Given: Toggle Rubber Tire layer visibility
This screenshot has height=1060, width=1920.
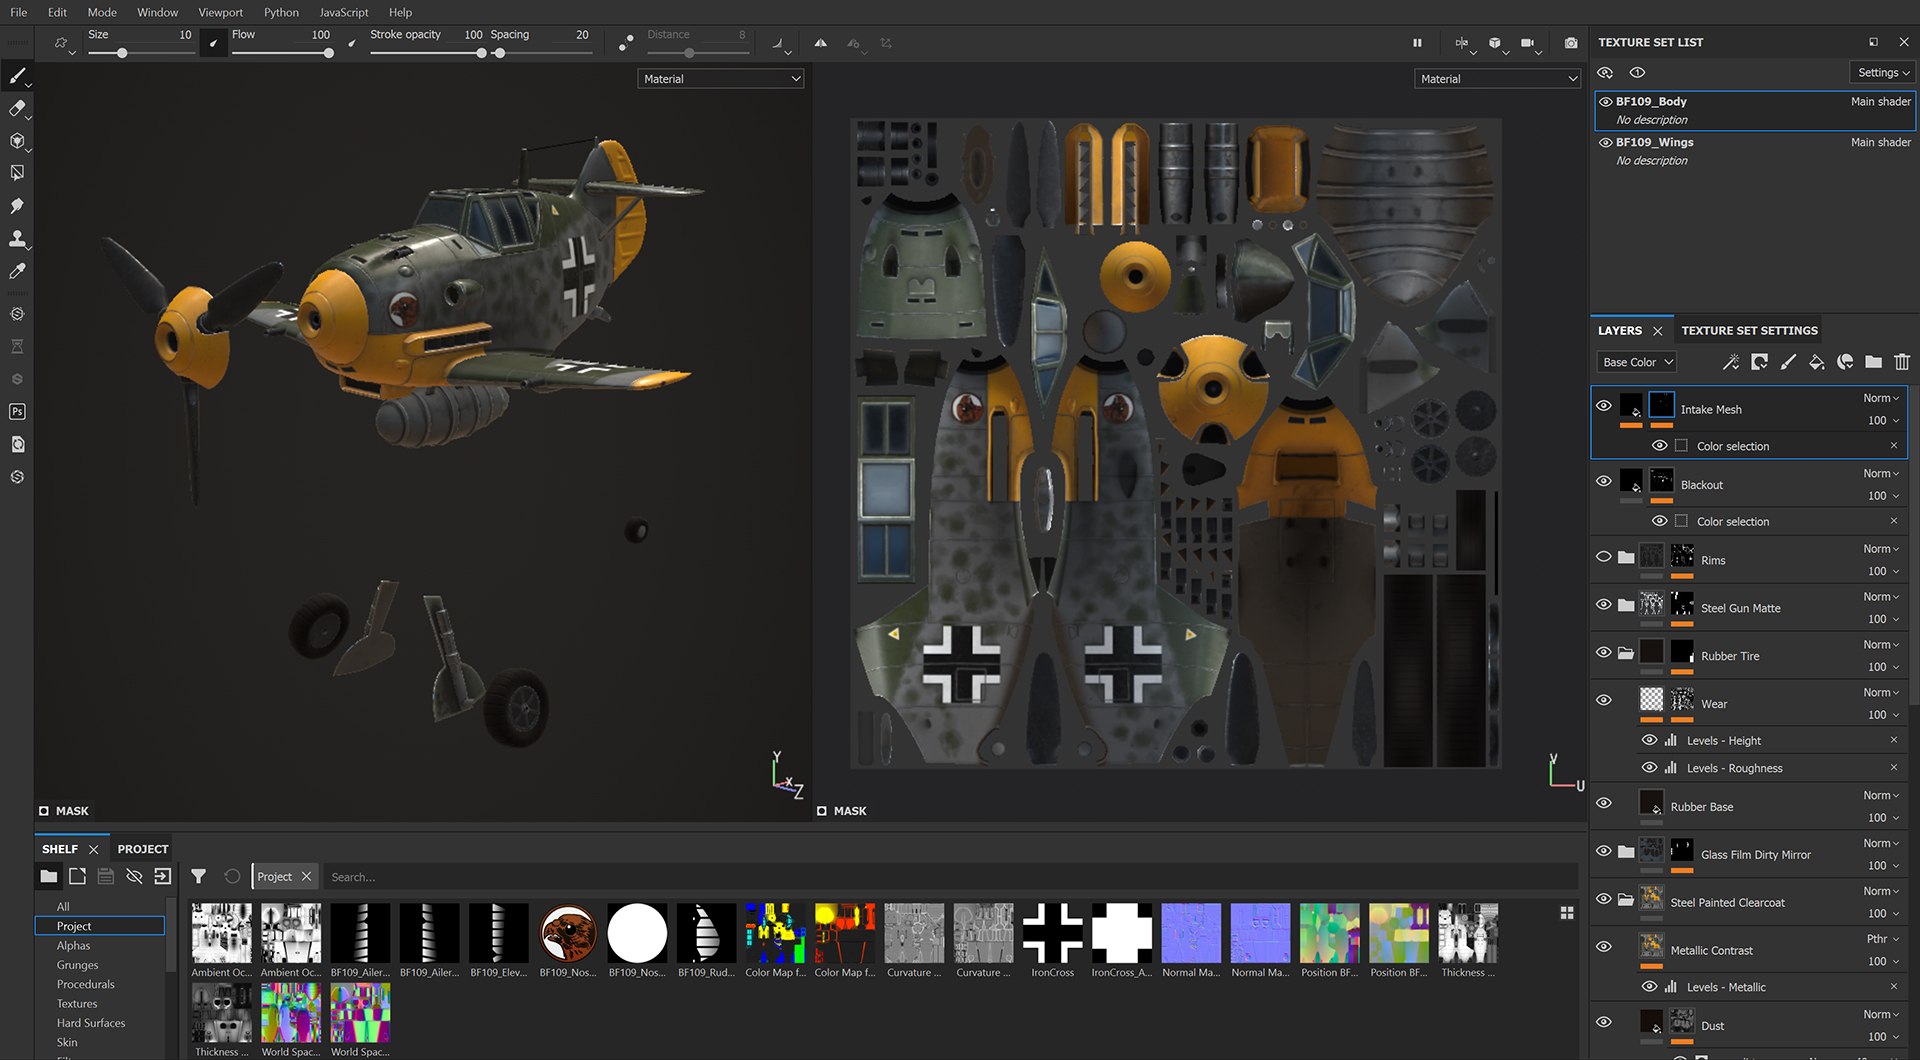Looking at the screenshot, I should coord(1604,652).
